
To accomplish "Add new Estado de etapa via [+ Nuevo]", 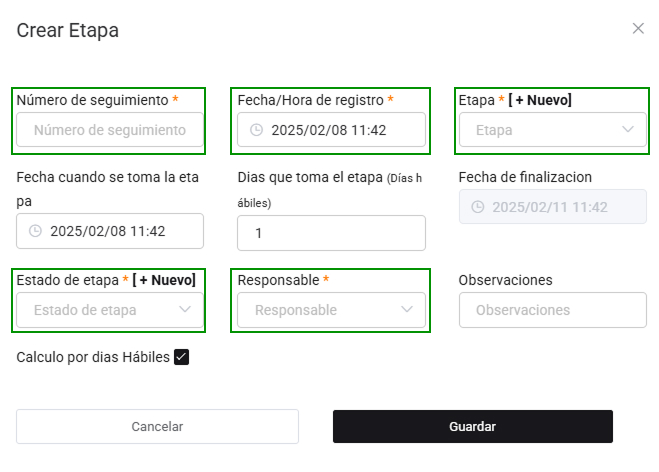I will click(164, 280).
